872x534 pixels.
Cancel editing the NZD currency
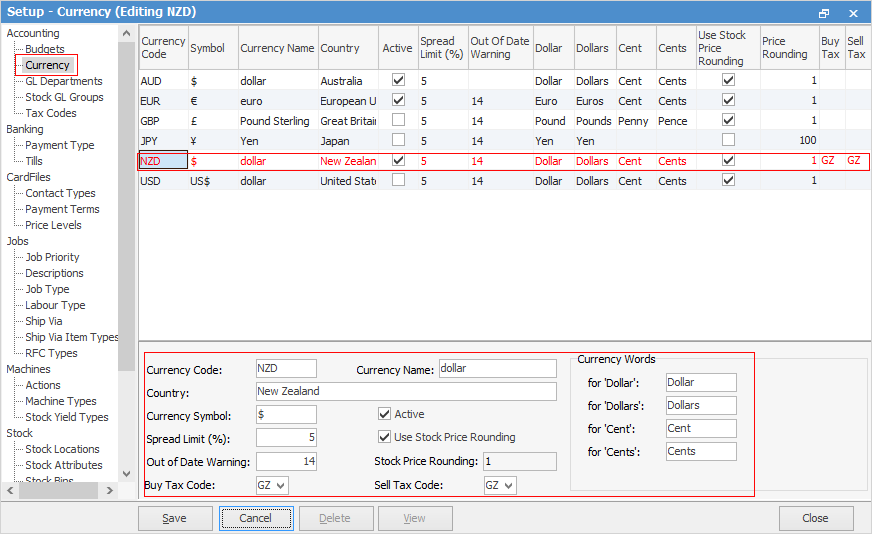[x=255, y=518]
